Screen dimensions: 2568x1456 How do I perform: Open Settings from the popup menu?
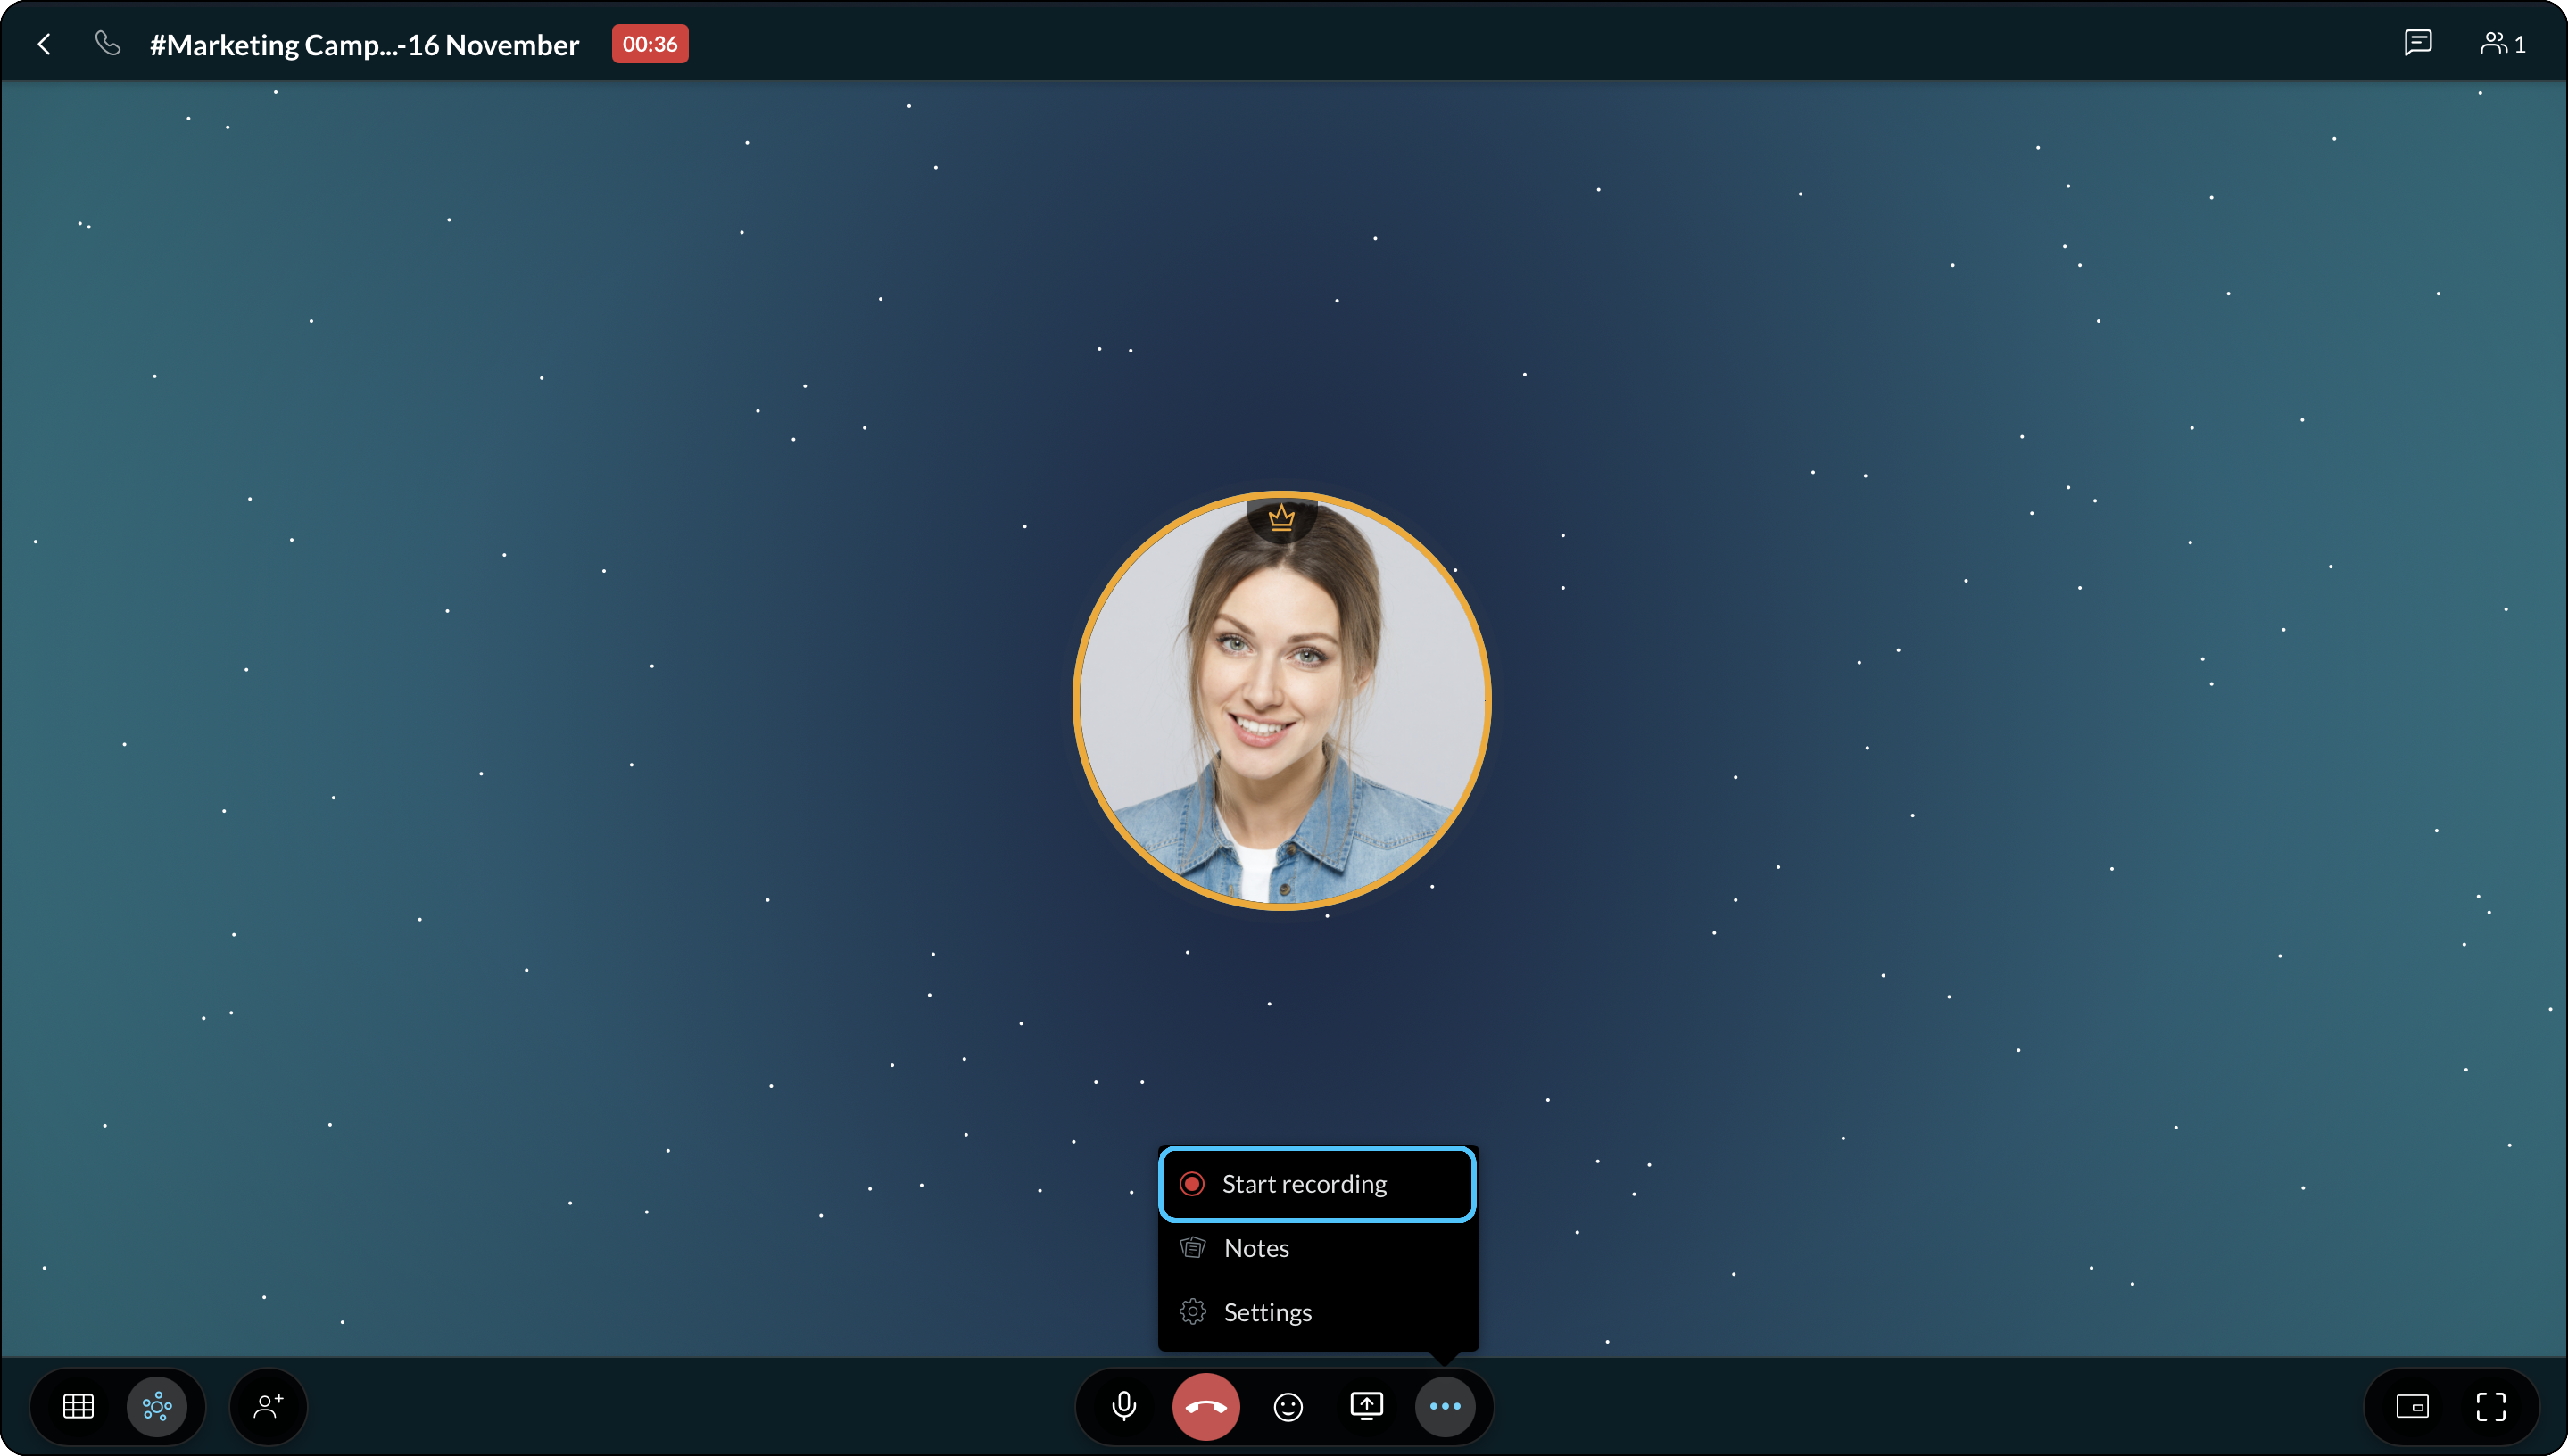(1267, 1312)
